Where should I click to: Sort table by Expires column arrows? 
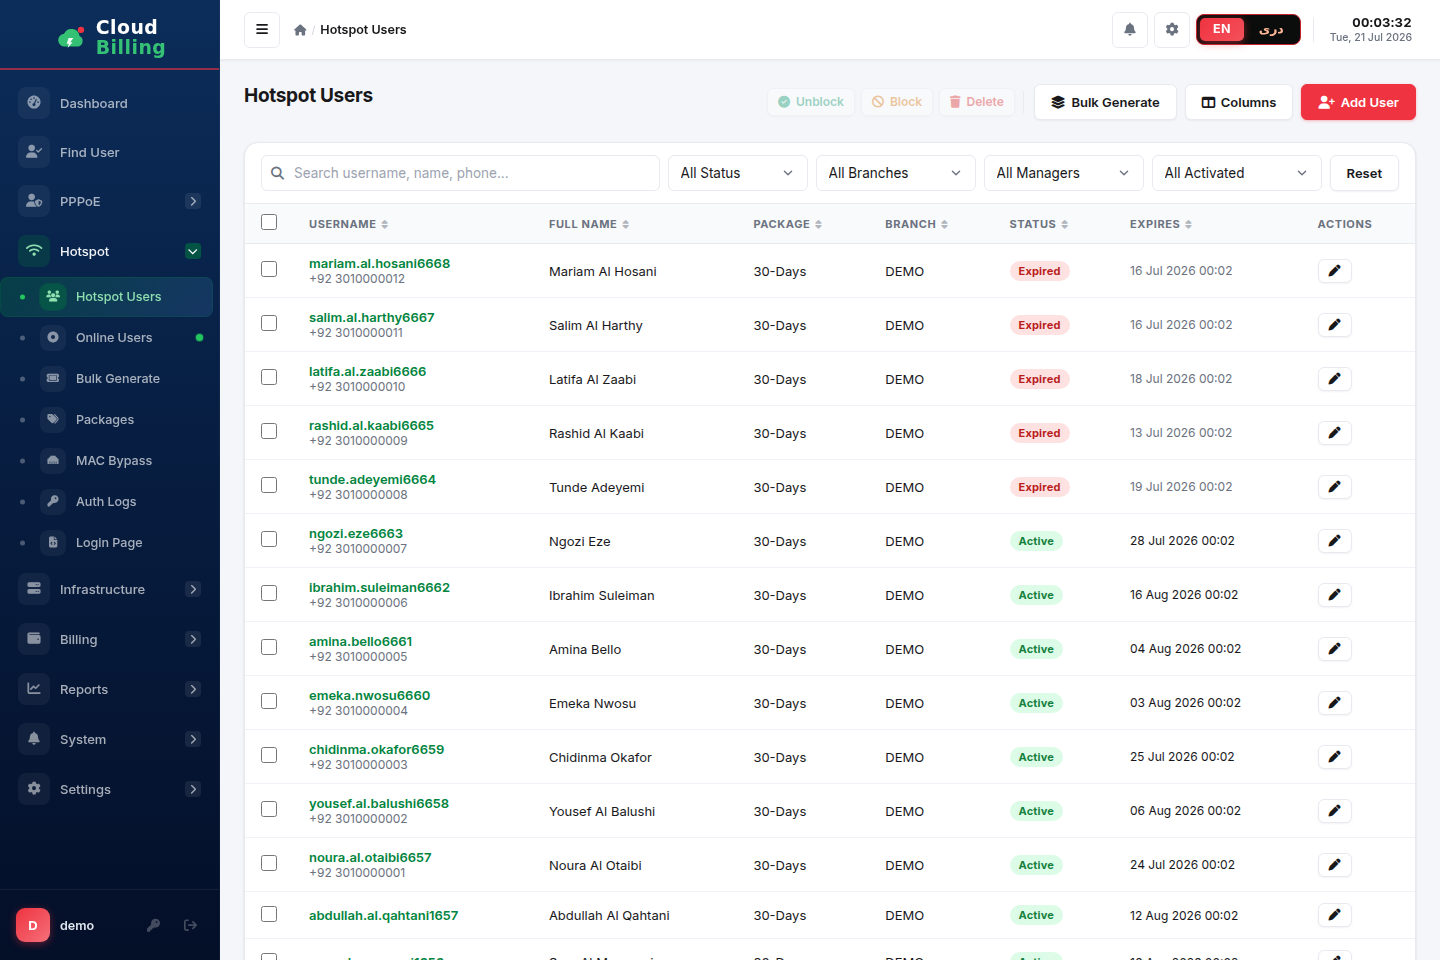pos(1188,225)
